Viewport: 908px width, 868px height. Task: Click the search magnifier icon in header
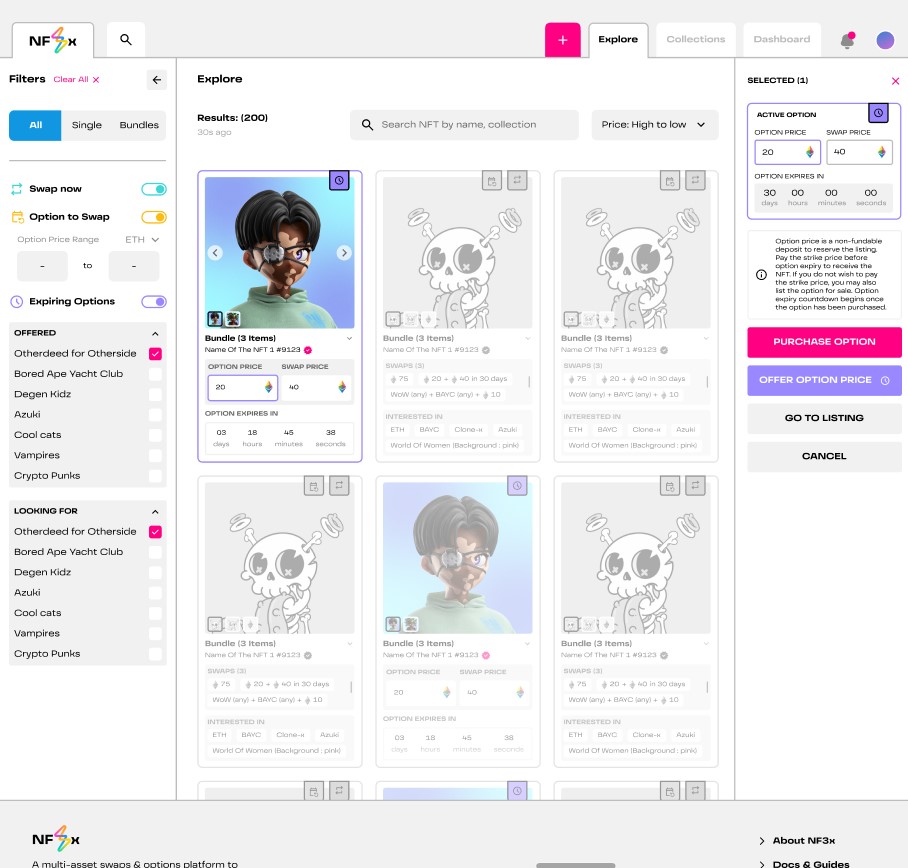[x=126, y=40]
